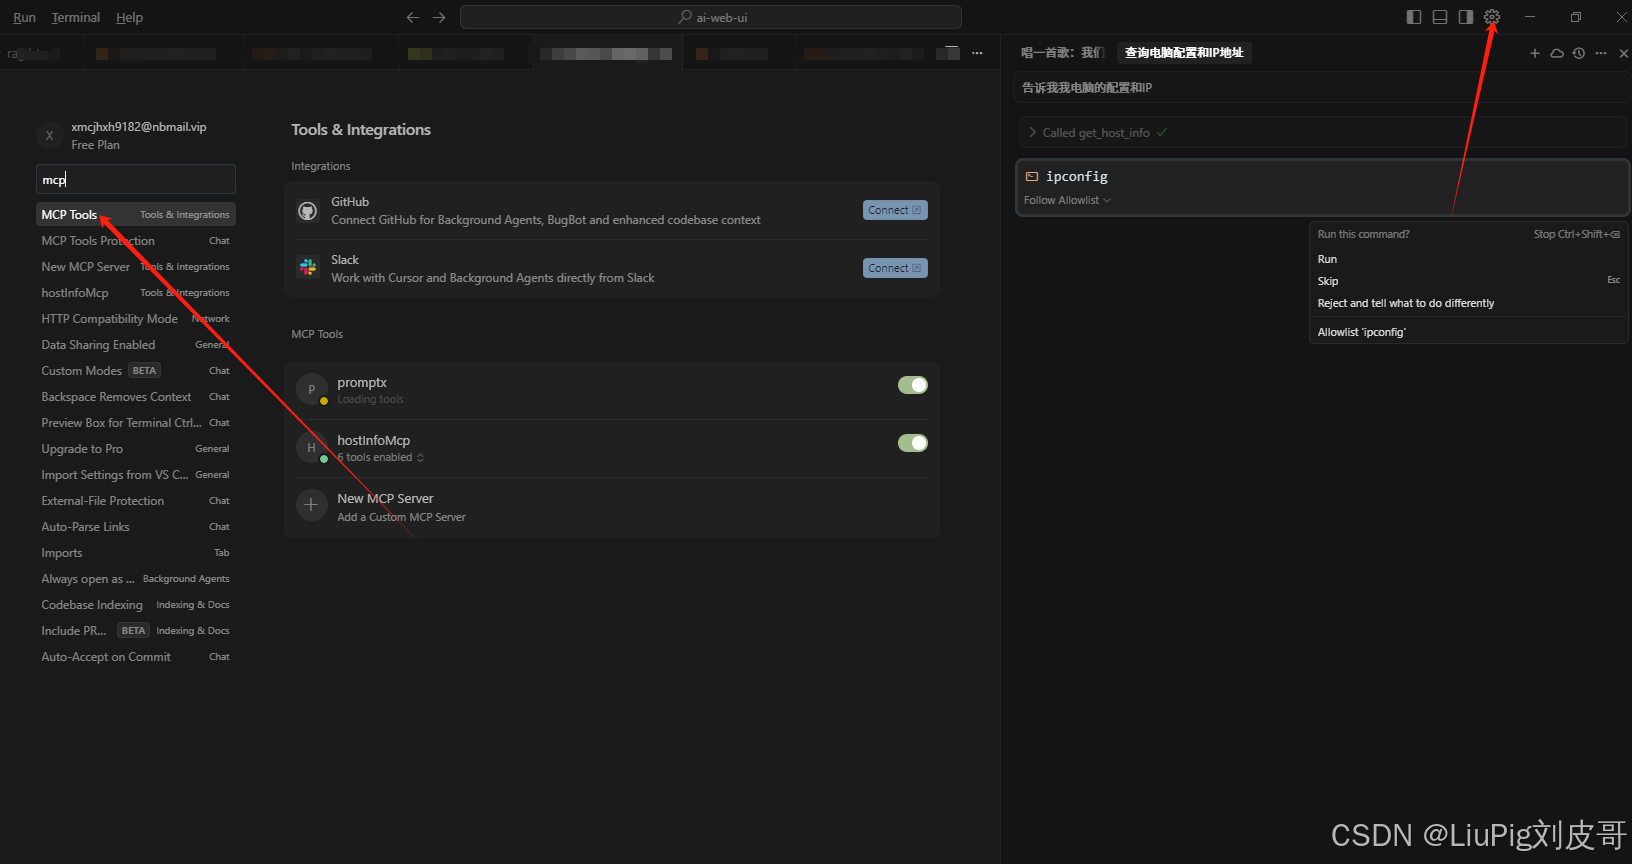Switch to the 查询电脑配置和IP地址 chat tab
1632x864 pixels.
(x=1184, y=53)
